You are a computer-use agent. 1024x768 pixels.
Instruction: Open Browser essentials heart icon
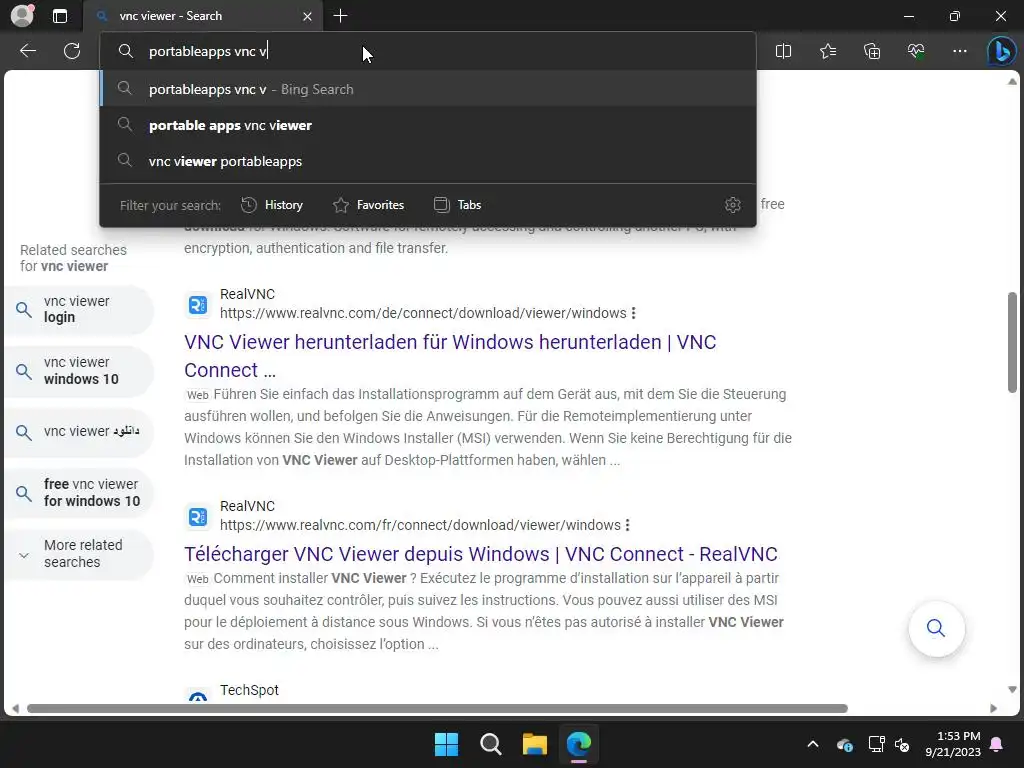(916, 51)
